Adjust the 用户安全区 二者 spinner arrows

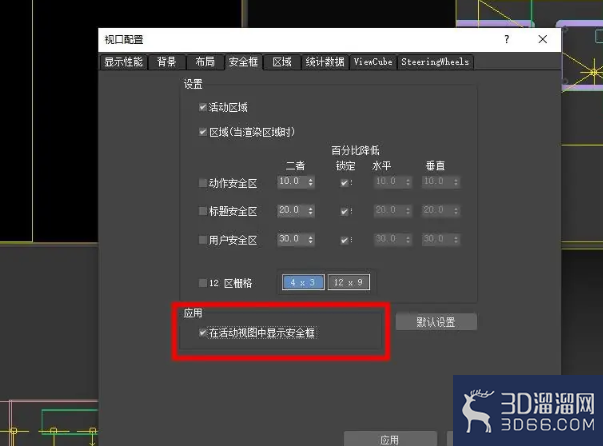click(x=311, y=239)
